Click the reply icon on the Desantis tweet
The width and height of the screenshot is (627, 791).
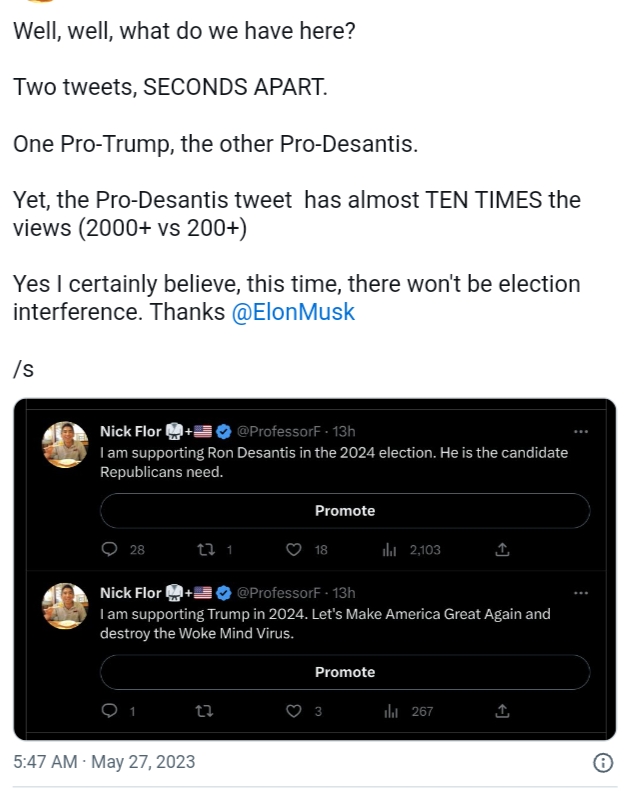coord(110,549)
